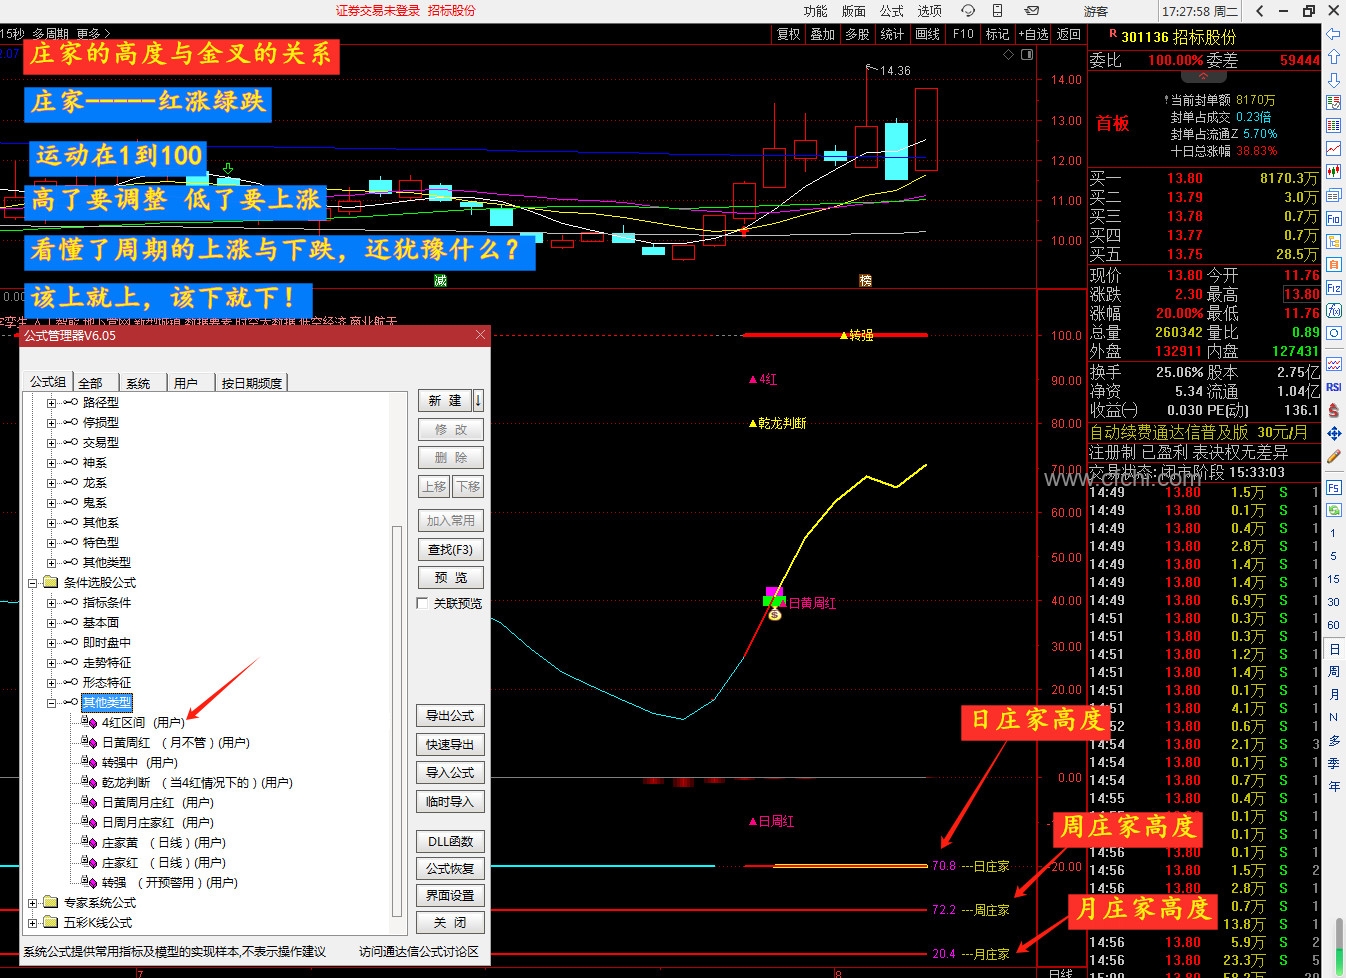
Task: Expand the 路径型 tree node
Action: pyautogui.click(x=51, y=402)
